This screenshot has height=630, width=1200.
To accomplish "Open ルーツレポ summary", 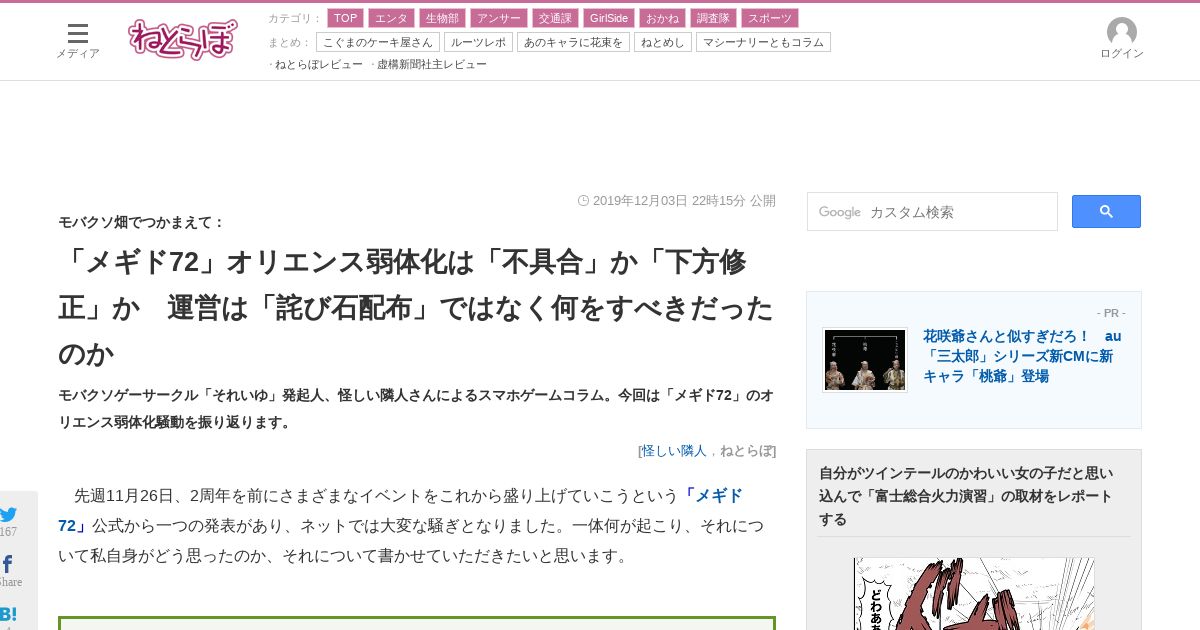I will [478, 42].
